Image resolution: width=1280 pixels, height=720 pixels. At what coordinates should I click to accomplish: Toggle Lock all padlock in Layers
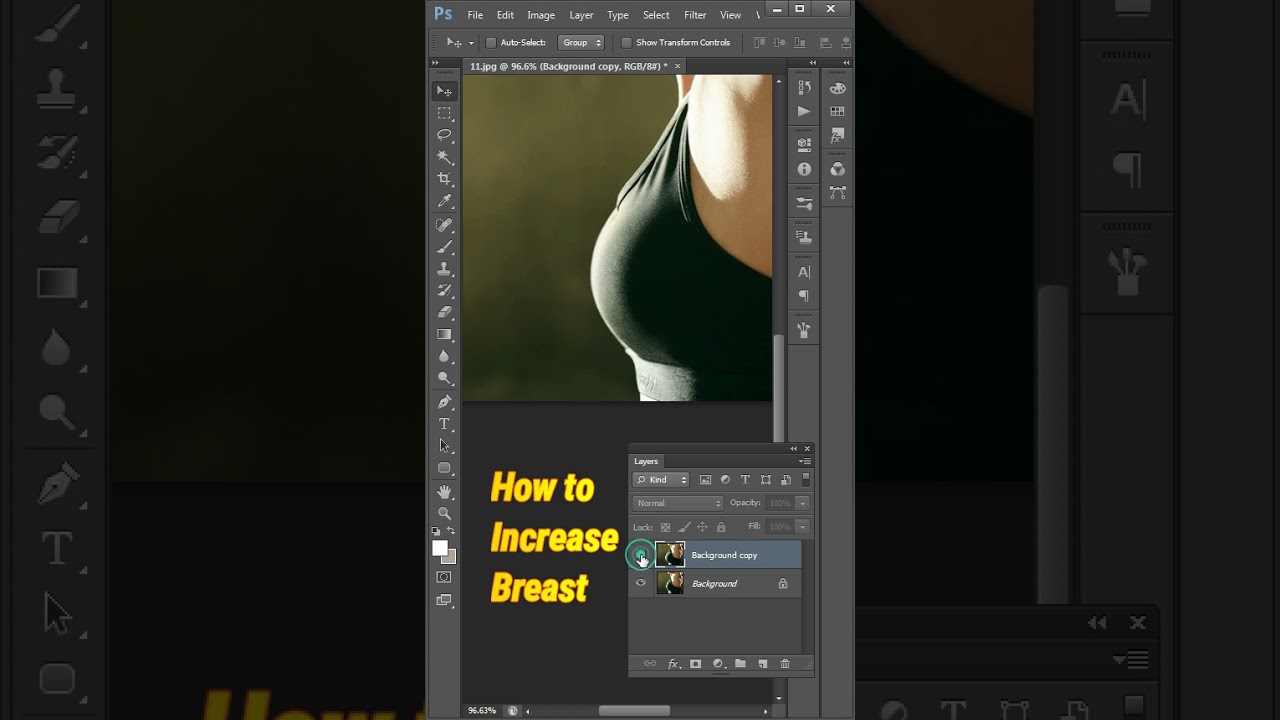pyautogui.click(x=721, y=527)
